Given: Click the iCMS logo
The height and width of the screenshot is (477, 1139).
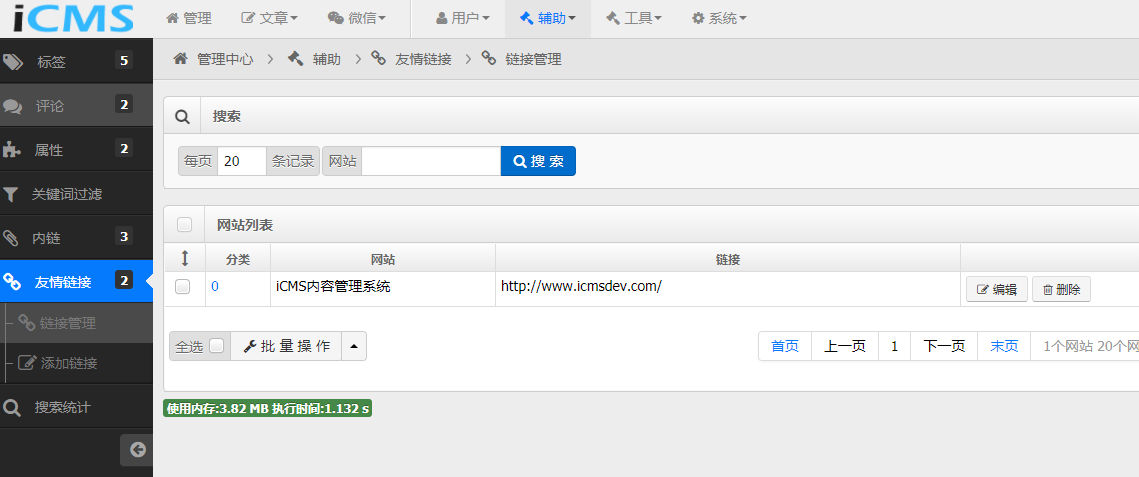Looking at the screenshot, I should [x=73, y=18].
